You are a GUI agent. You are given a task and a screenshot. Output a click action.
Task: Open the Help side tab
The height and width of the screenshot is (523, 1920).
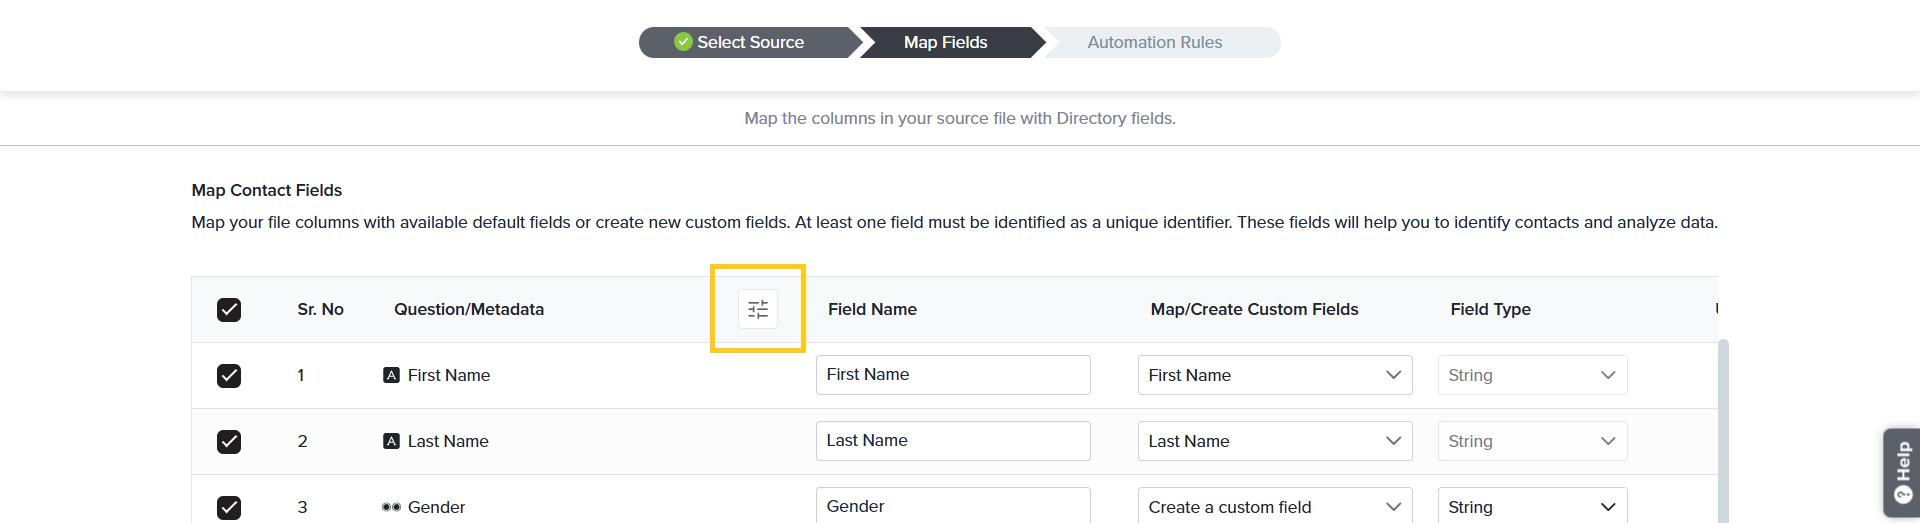1902,472
